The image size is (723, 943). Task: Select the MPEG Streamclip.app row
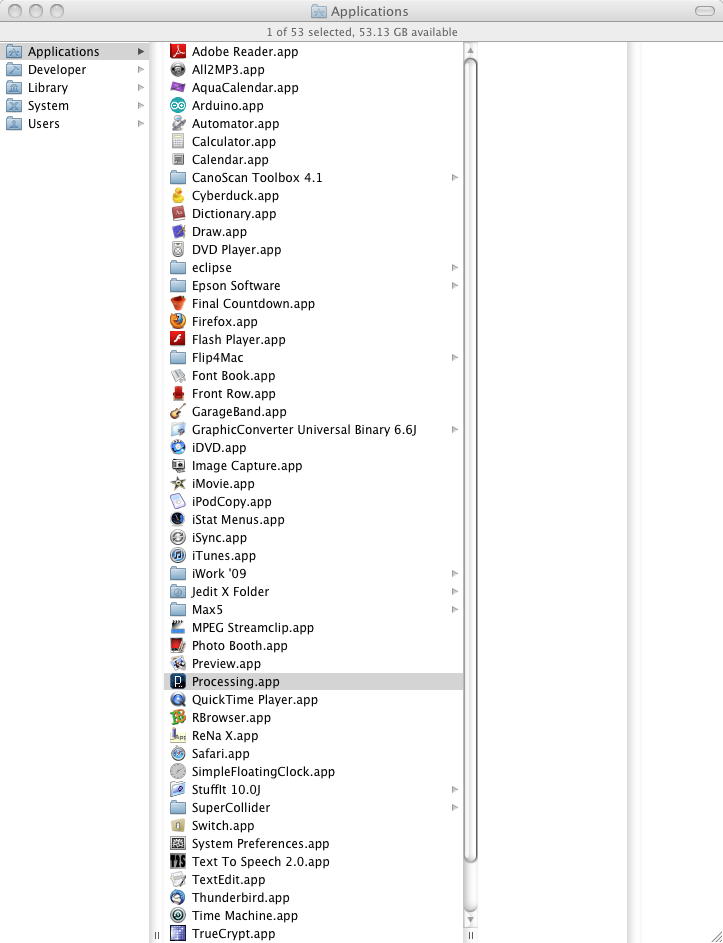[x=313, y=627]
